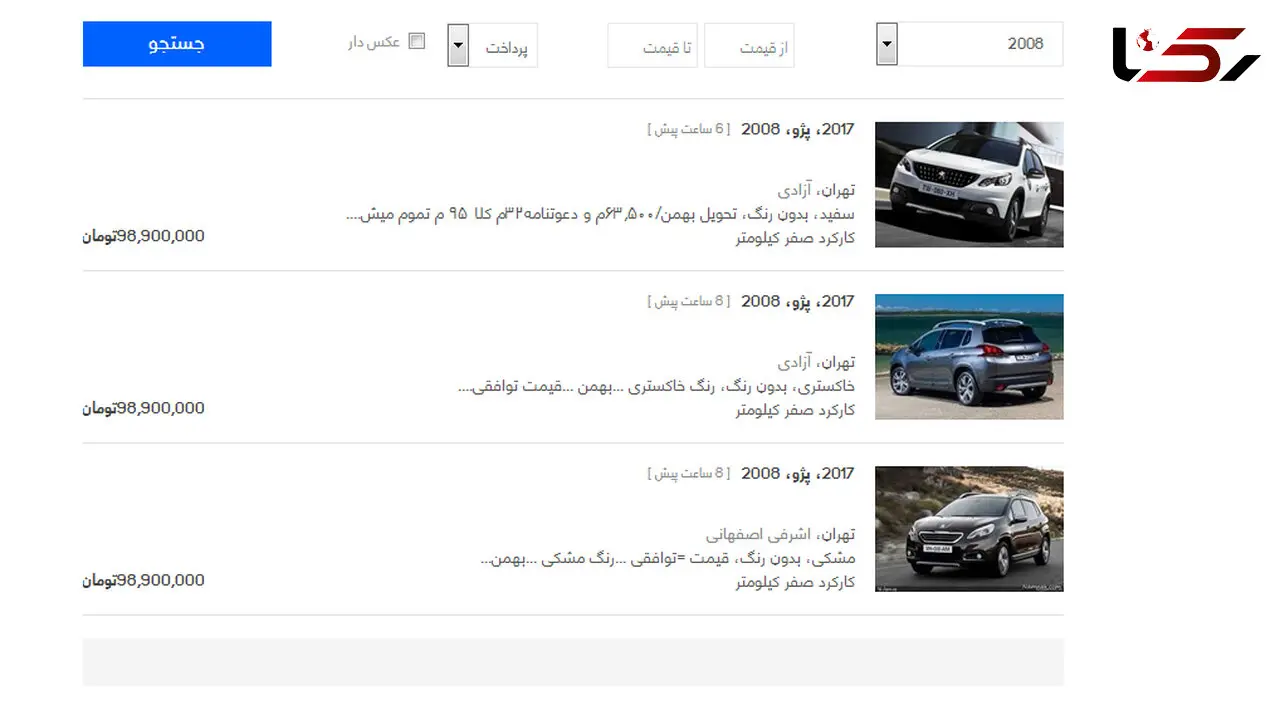Viewport: 1280px width, 720px height.
Task: Click the عکس دار label text
Action: 374,42
